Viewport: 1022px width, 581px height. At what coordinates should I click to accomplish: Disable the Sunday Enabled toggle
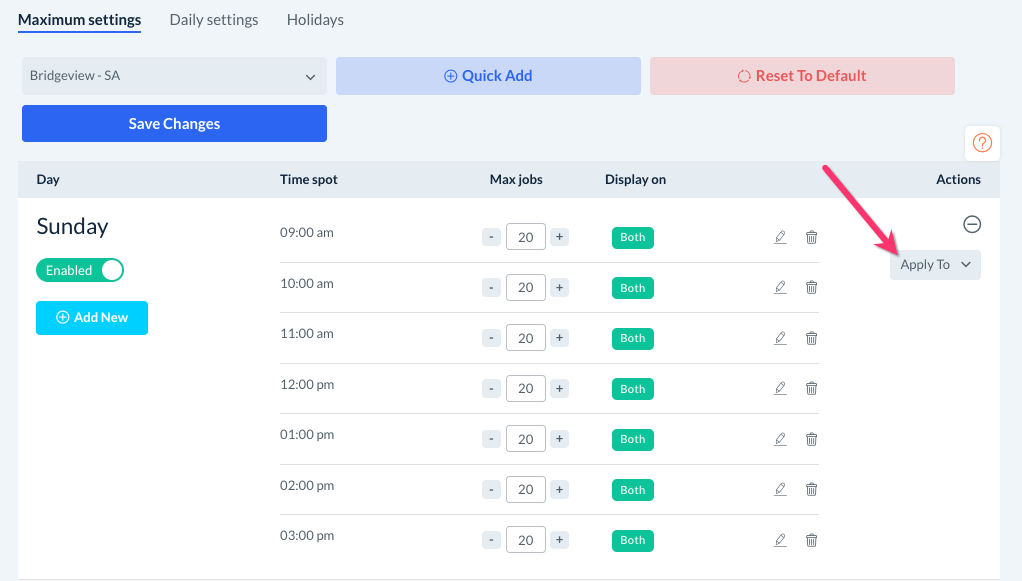point(80,270)
